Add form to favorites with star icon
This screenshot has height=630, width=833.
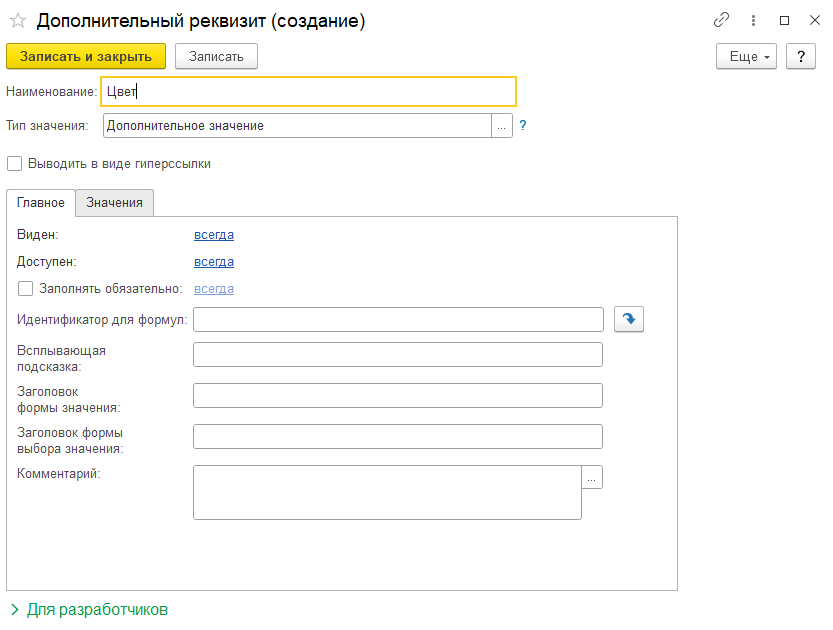[18, 21]
